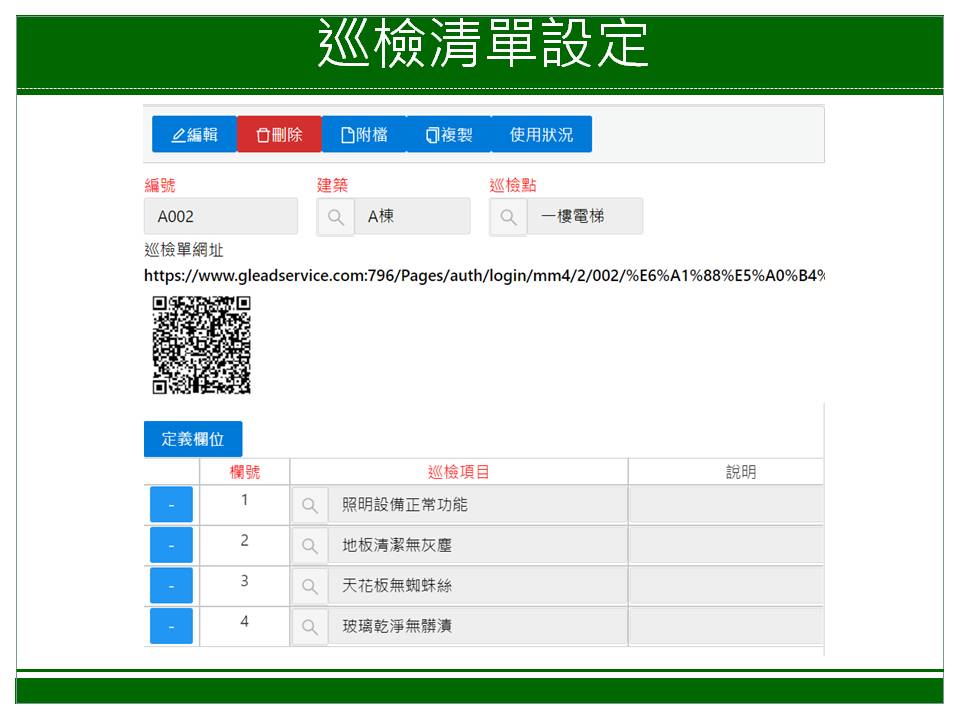Click the 編輯 (edit) button
Viewport: 960px width, 720px height.
tap(194, 134)
